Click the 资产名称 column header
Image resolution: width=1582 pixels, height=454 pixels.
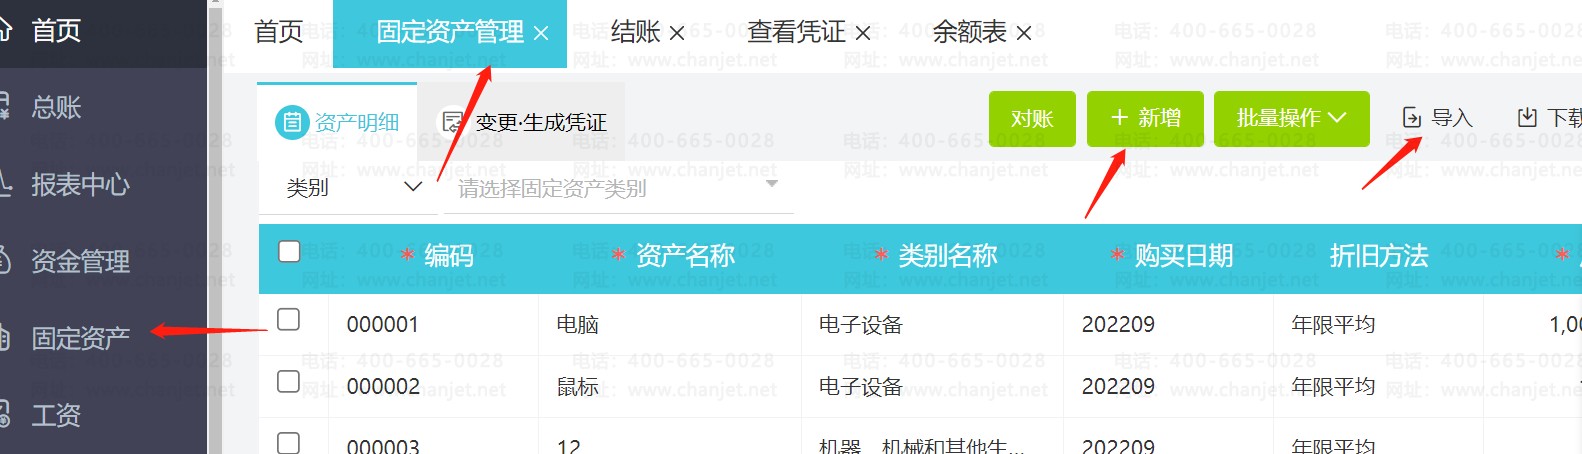685,256
